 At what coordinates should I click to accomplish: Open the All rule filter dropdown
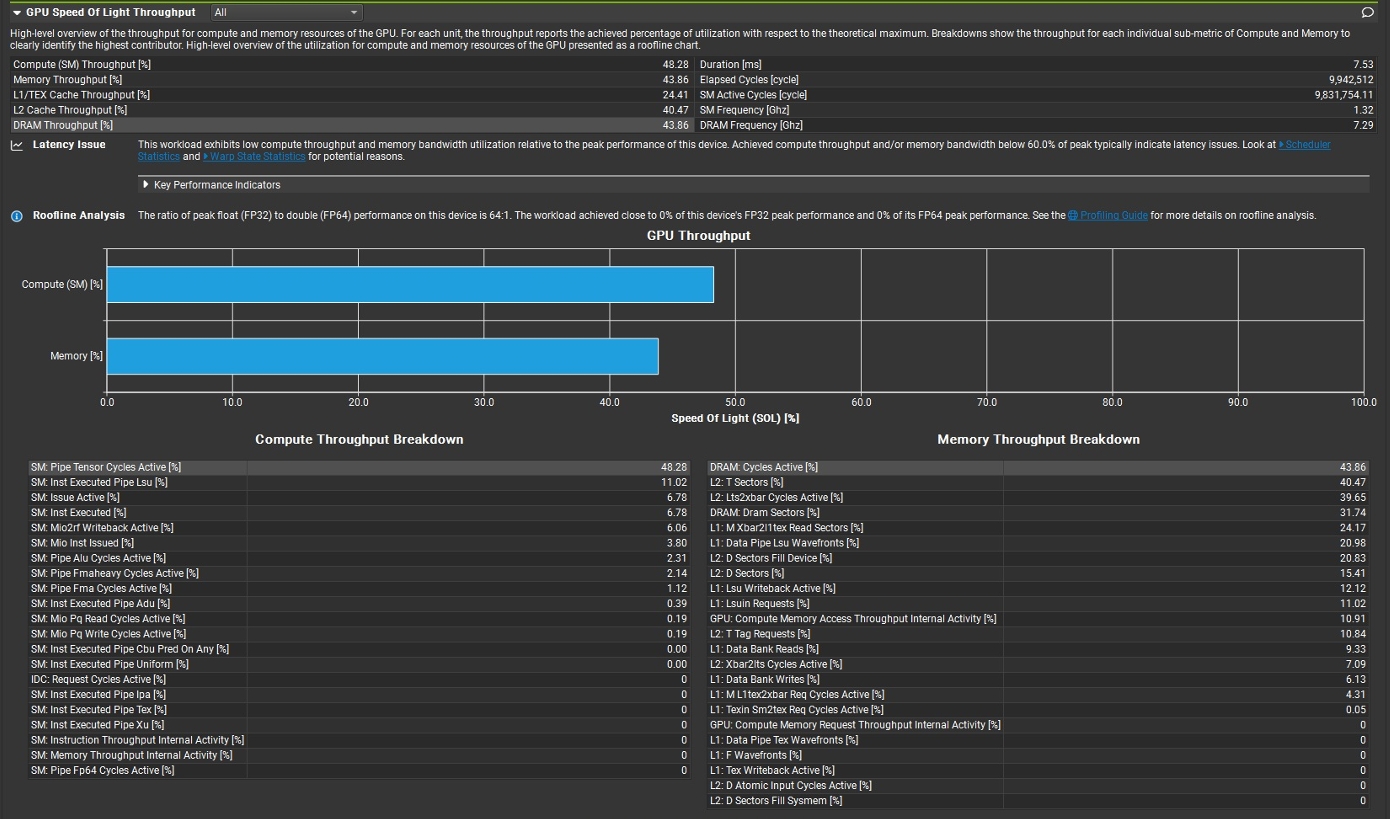285,11
